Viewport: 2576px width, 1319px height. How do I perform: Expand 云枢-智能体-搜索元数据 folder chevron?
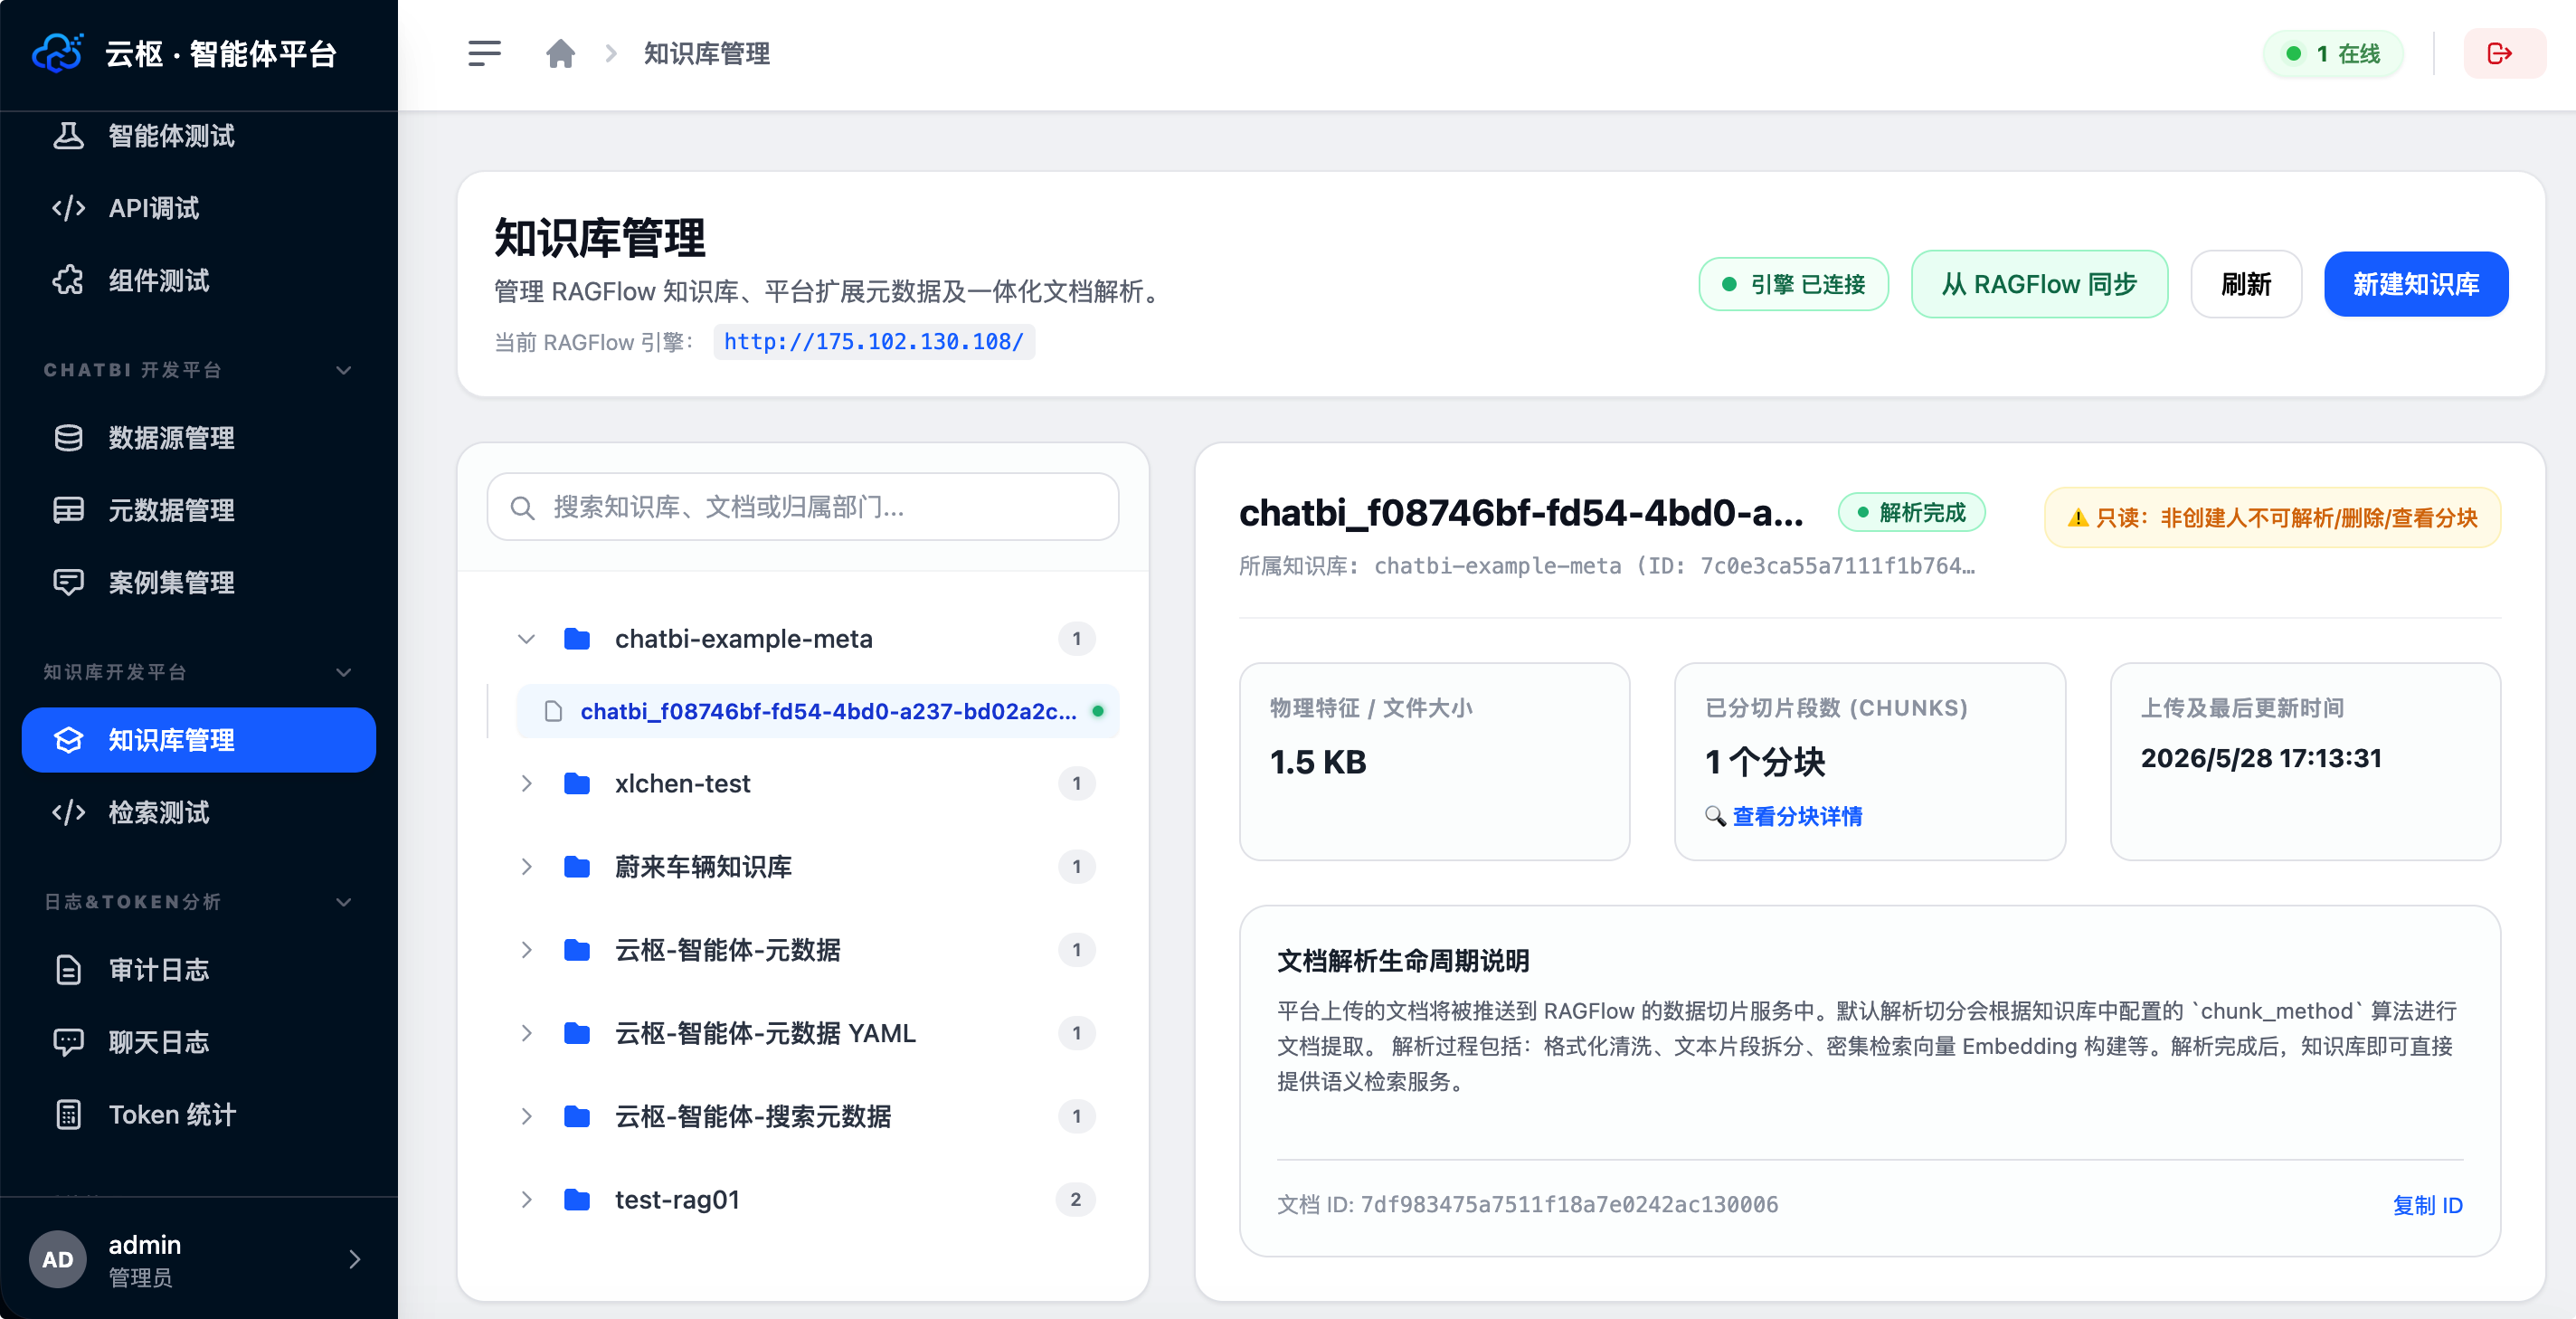coord(526,1116)
